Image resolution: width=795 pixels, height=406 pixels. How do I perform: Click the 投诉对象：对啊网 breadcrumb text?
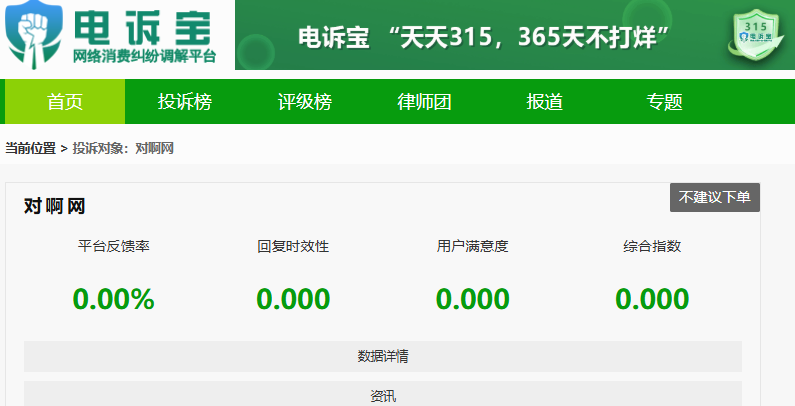(123, 149)
